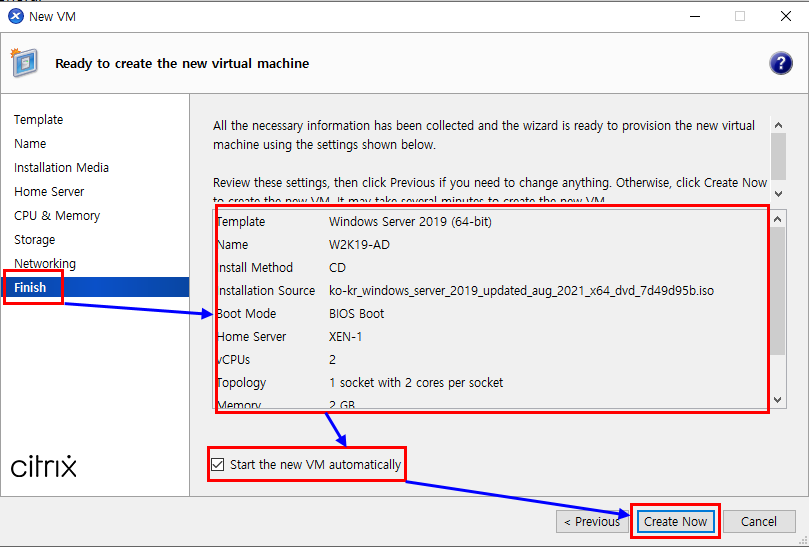This screenshot has height=547, width=809.
Task: Click the settings summary scrollbar thumb
Action: 778,291
